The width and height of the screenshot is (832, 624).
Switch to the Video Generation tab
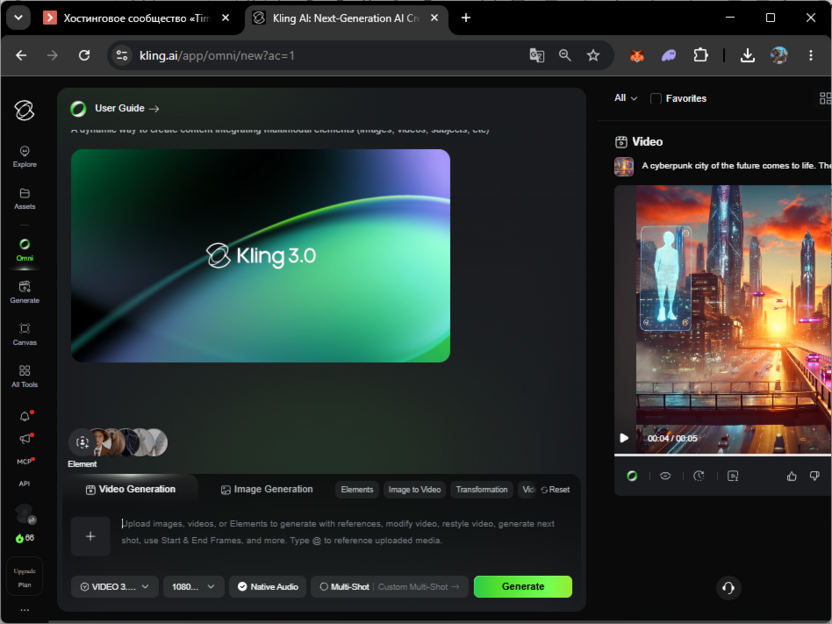pyautogui.click(x=131, y=489)
